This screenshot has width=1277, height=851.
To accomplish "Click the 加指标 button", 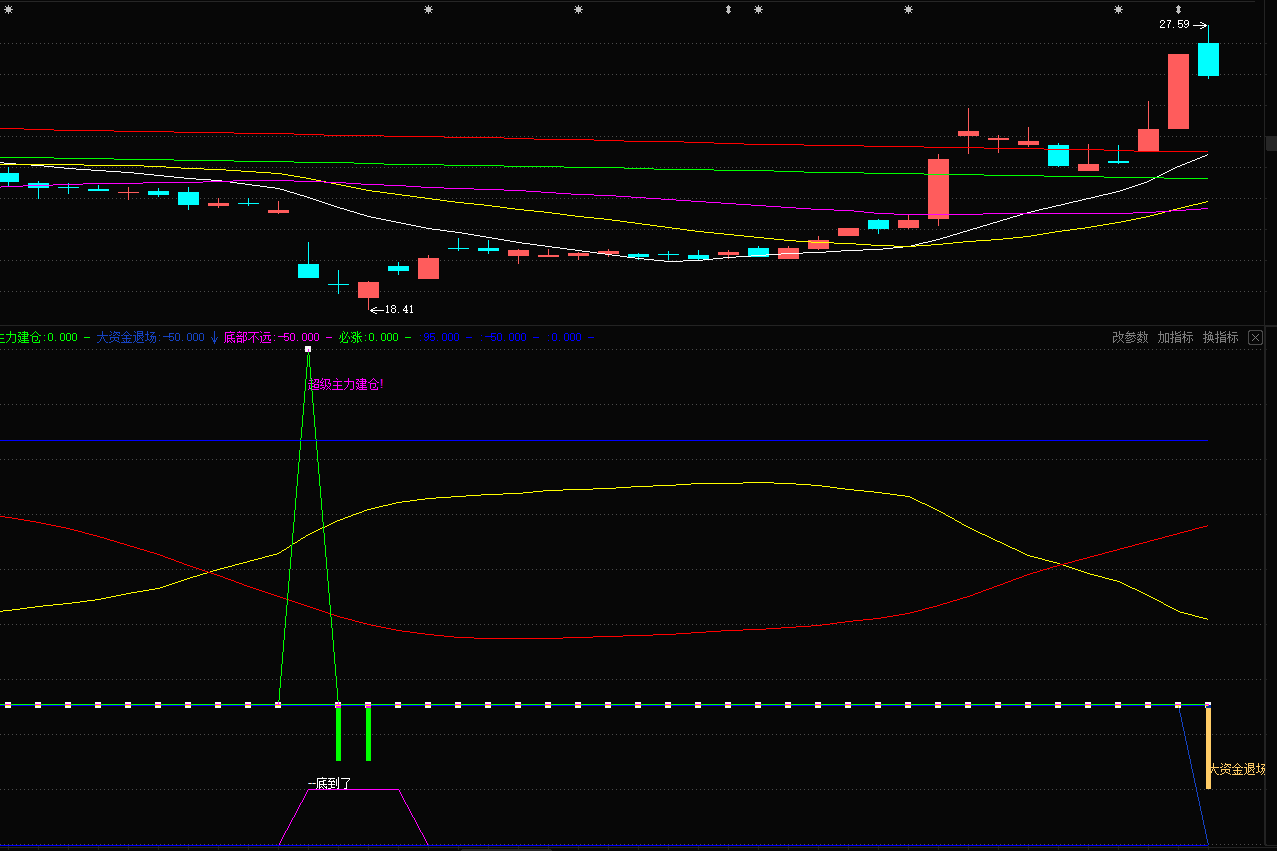I will click(x=1176, y=337).
